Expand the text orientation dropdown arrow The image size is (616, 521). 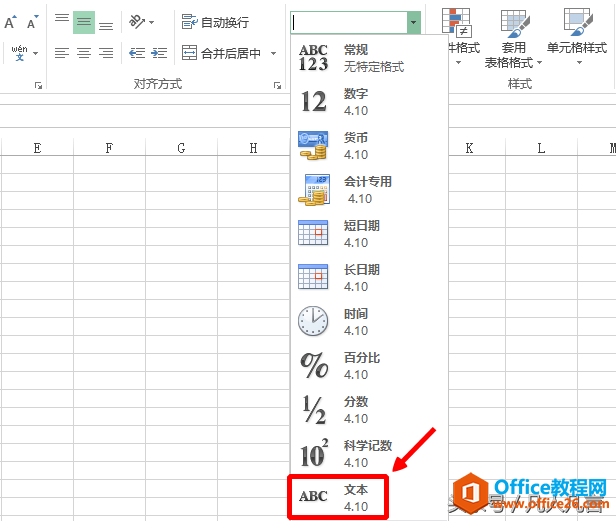[x=152, y=22]
